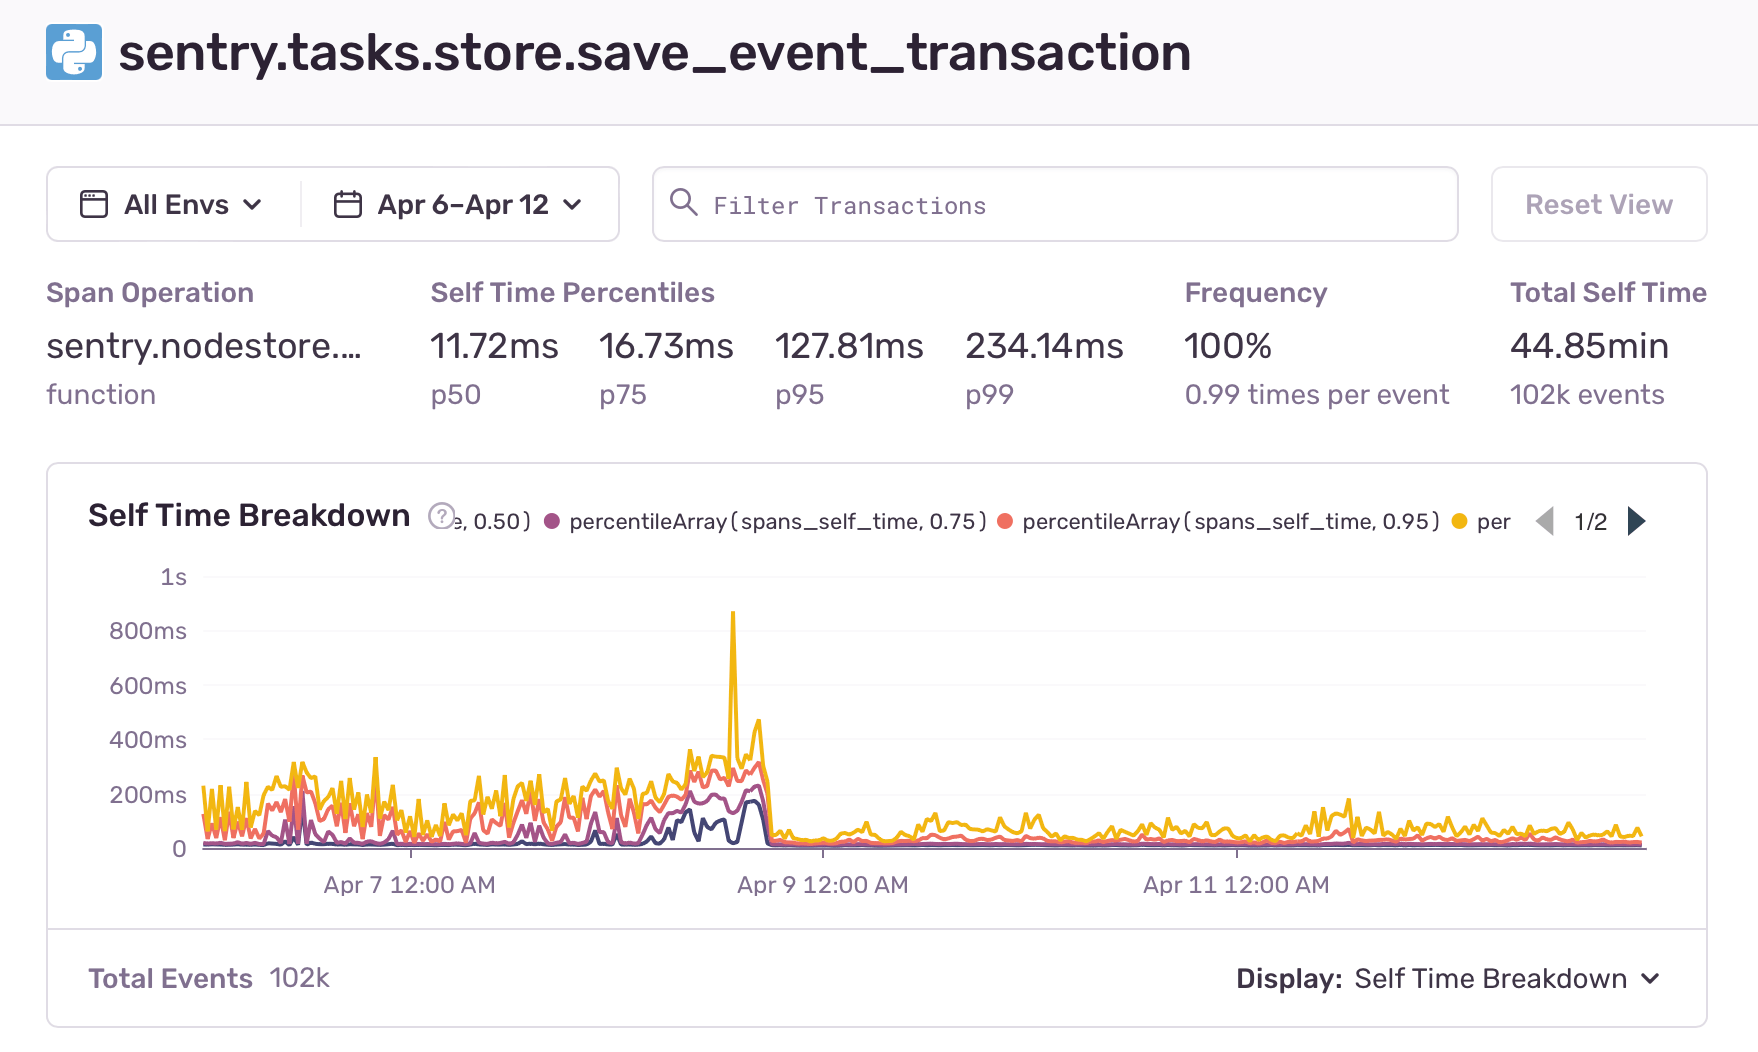Toggle the yellow 'per' legend series
The height and width of the screenshot is (1052, 1758).
pos(1482,521)
